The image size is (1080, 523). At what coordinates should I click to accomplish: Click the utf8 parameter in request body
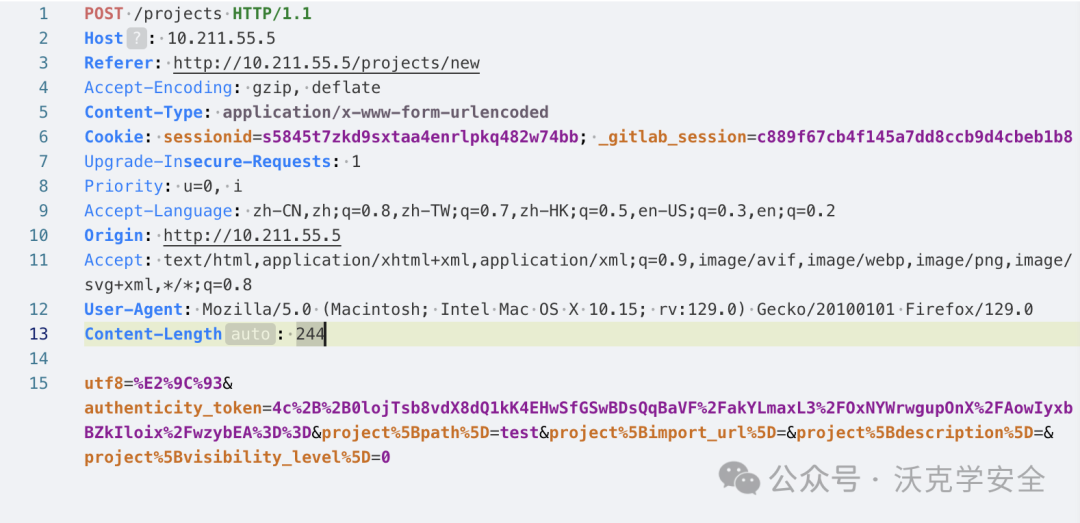104,383
